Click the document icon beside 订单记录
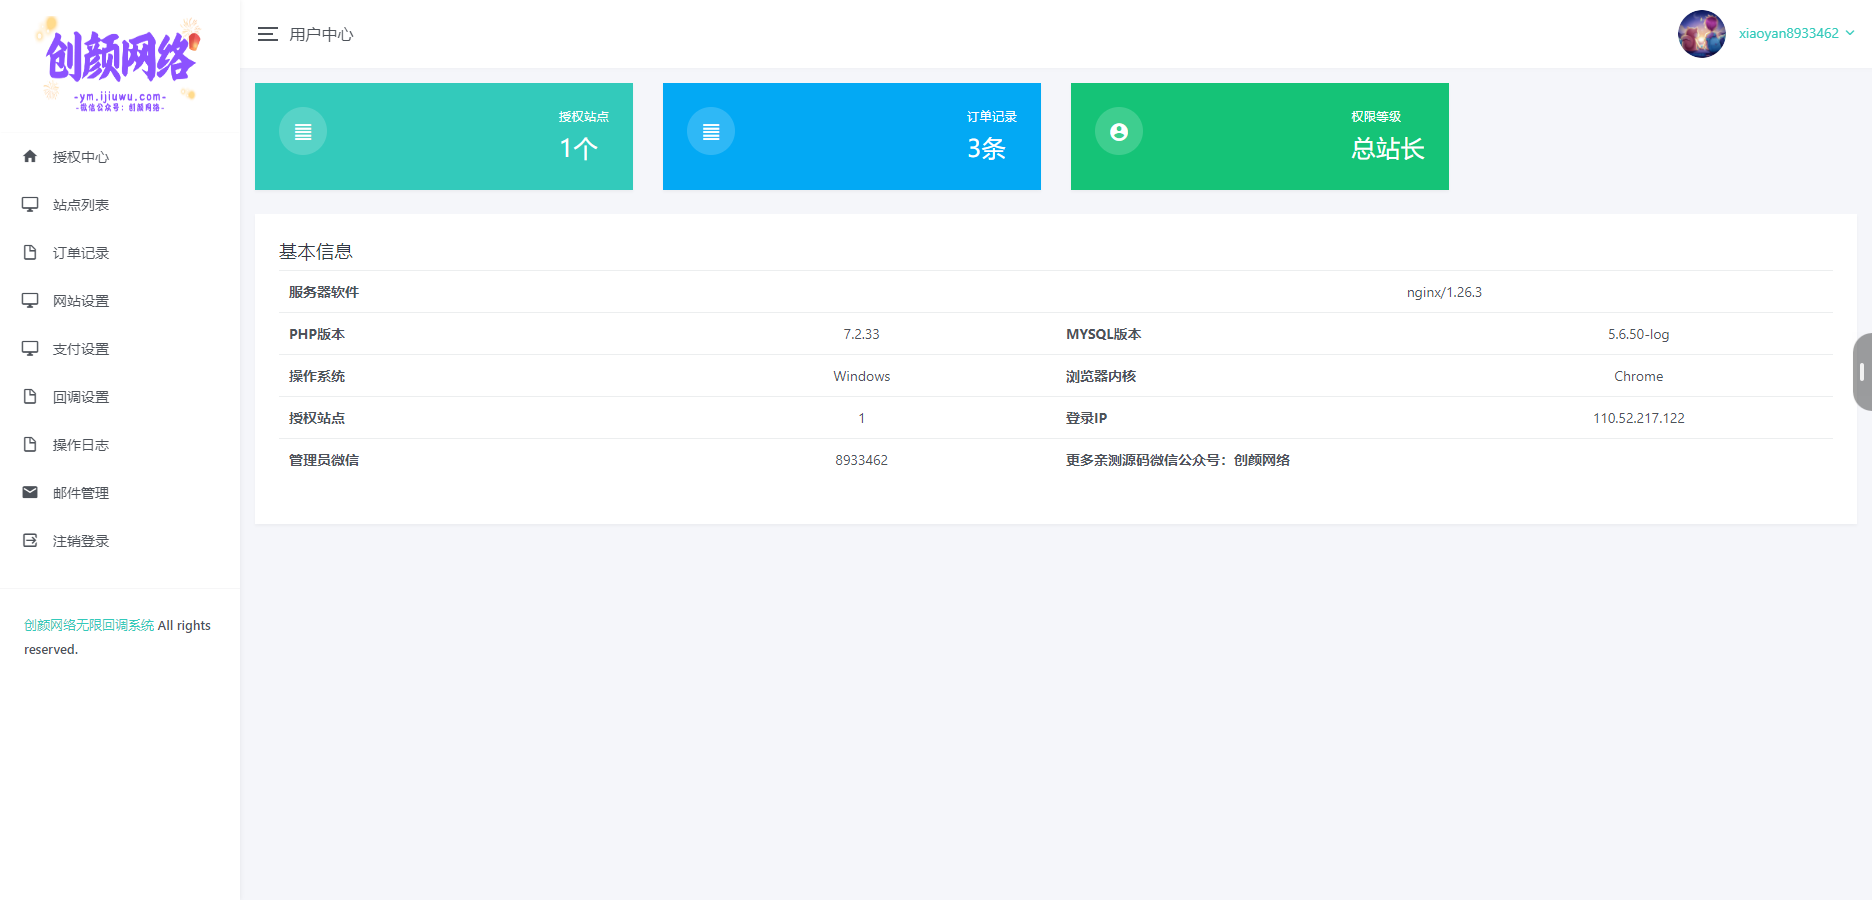The width and height of the screenshot is (1872, 900). click(x=30, y=252)
